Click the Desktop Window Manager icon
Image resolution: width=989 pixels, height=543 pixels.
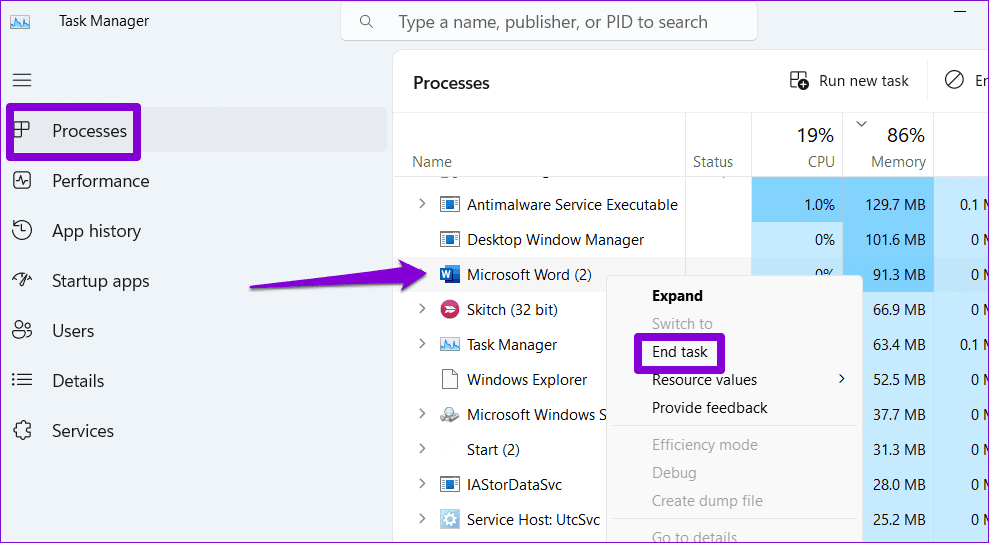tap(449, 240)
